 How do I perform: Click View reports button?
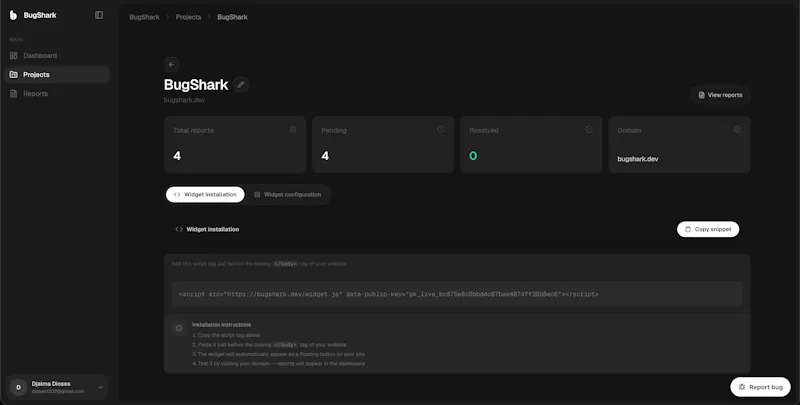[x=720, y=95]
